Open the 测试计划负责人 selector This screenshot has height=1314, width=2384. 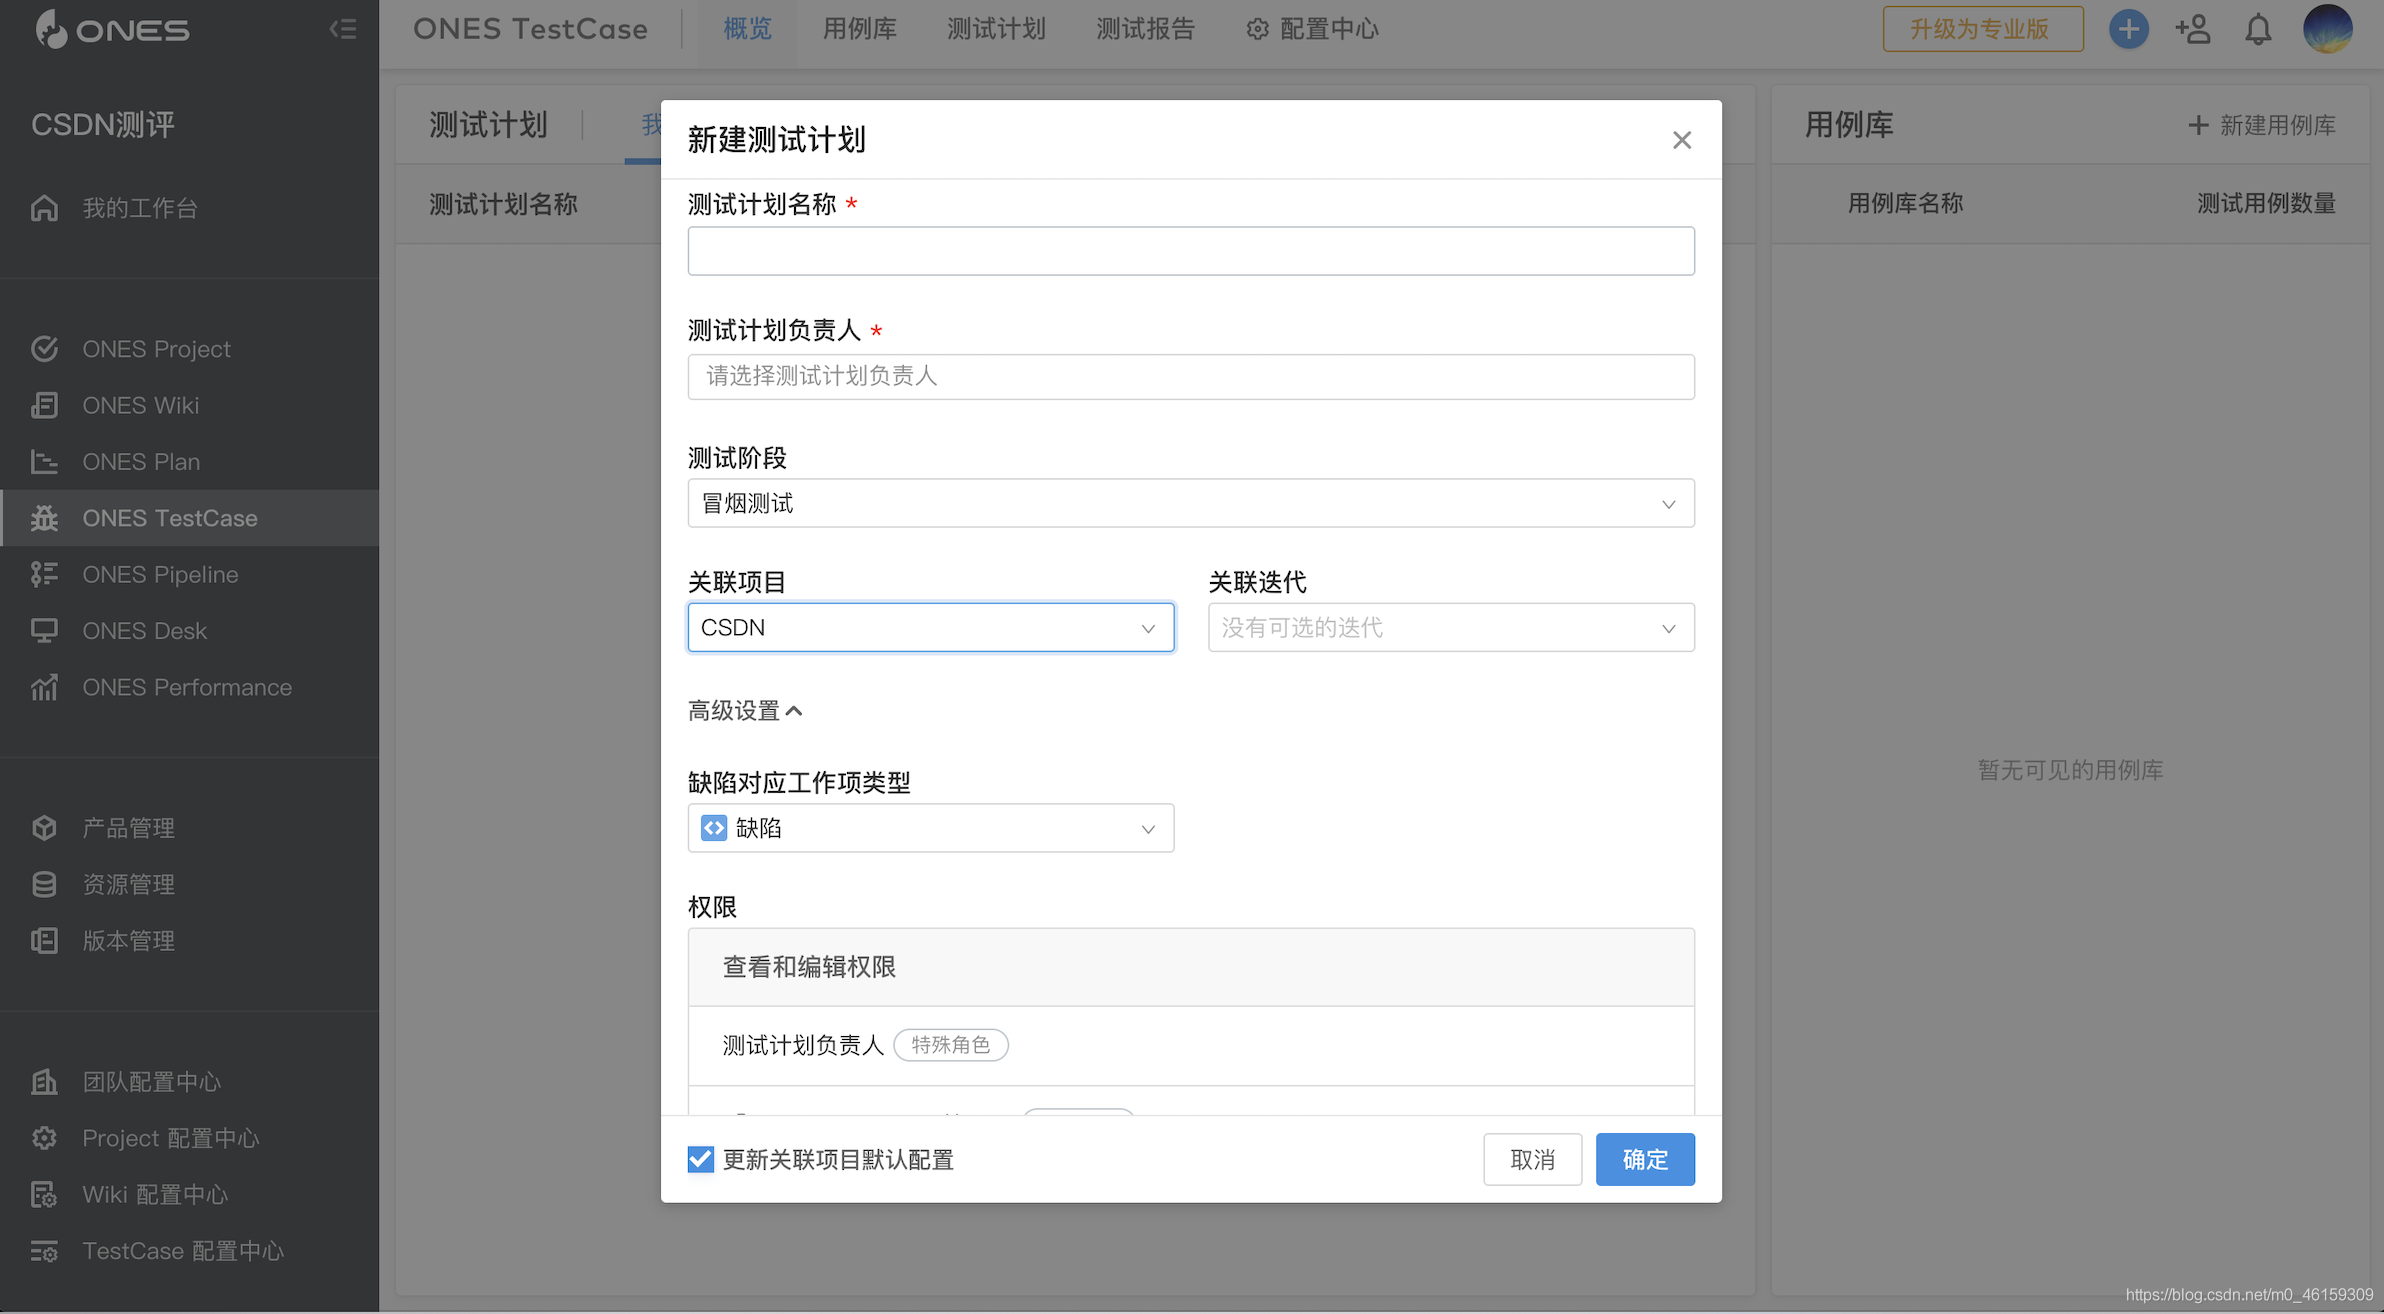(x=1191, y=377)
